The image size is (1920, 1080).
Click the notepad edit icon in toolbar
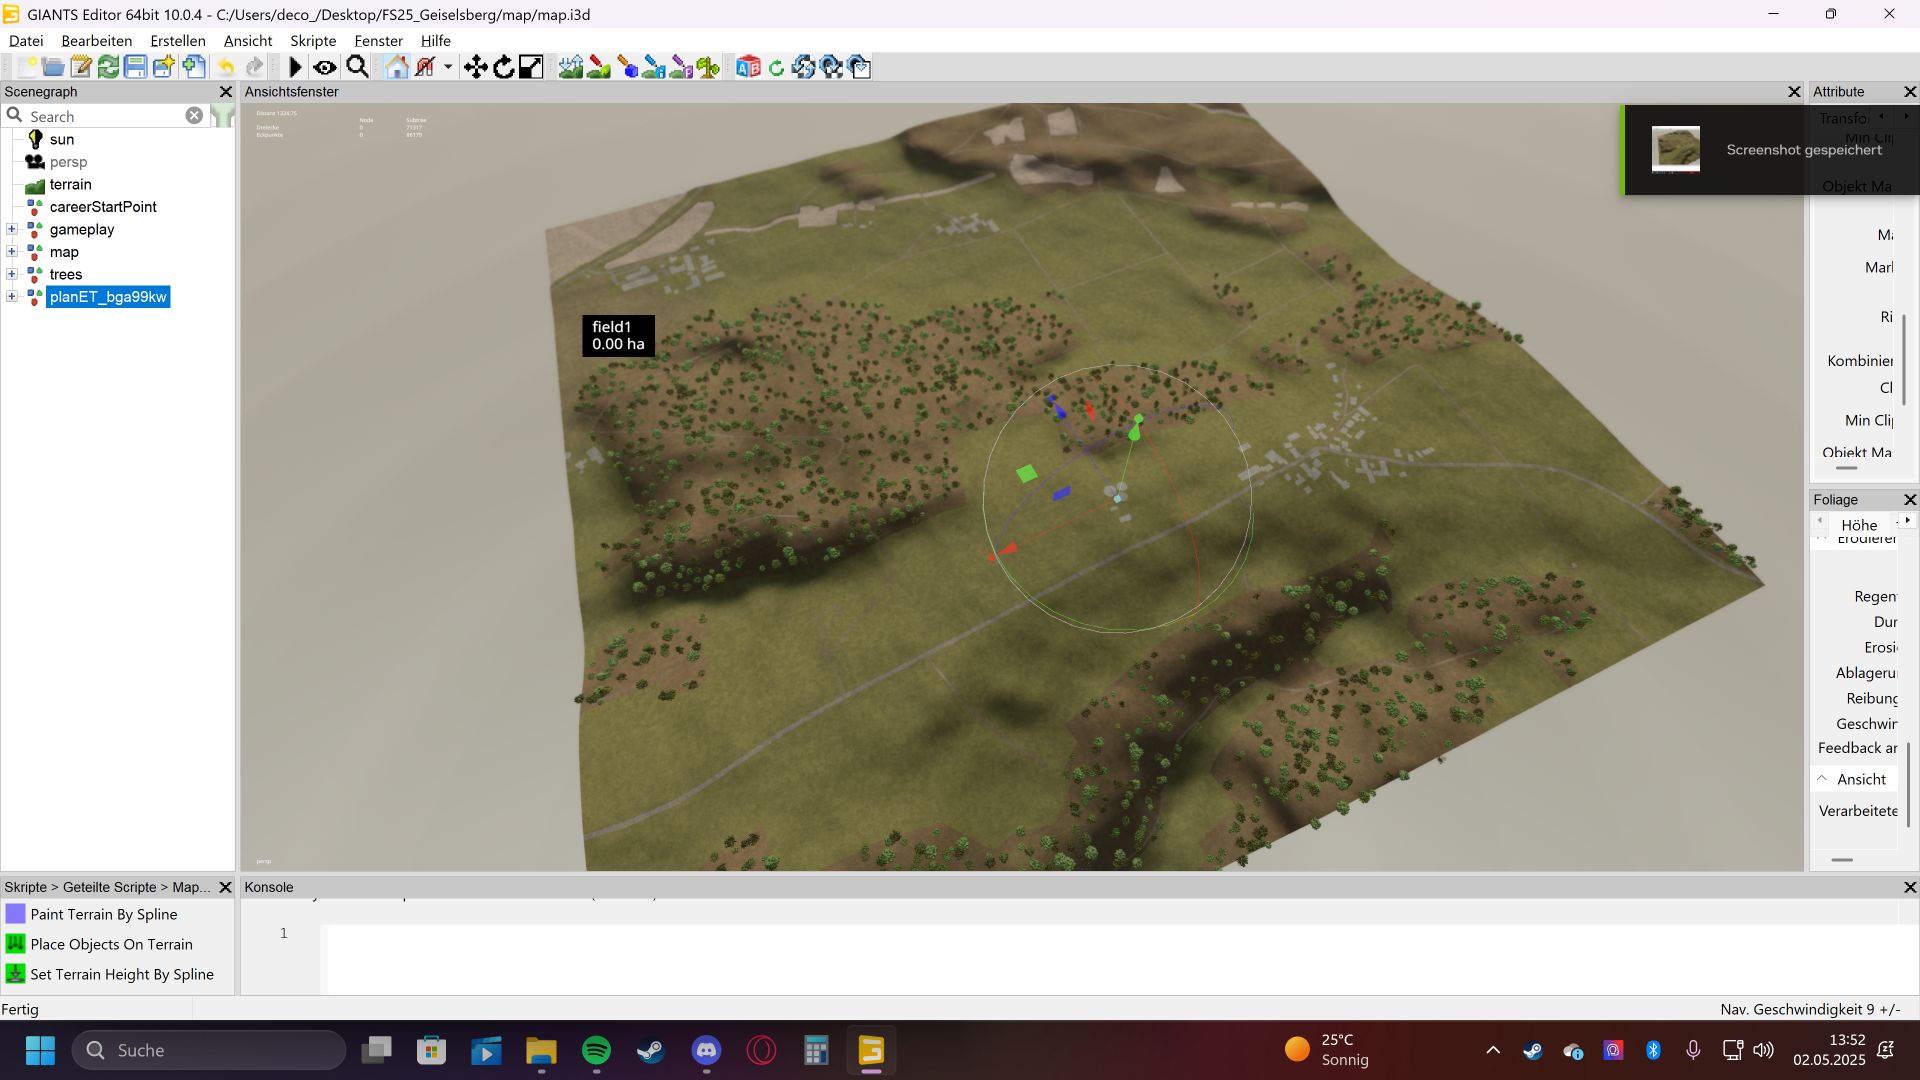(81, 67)
